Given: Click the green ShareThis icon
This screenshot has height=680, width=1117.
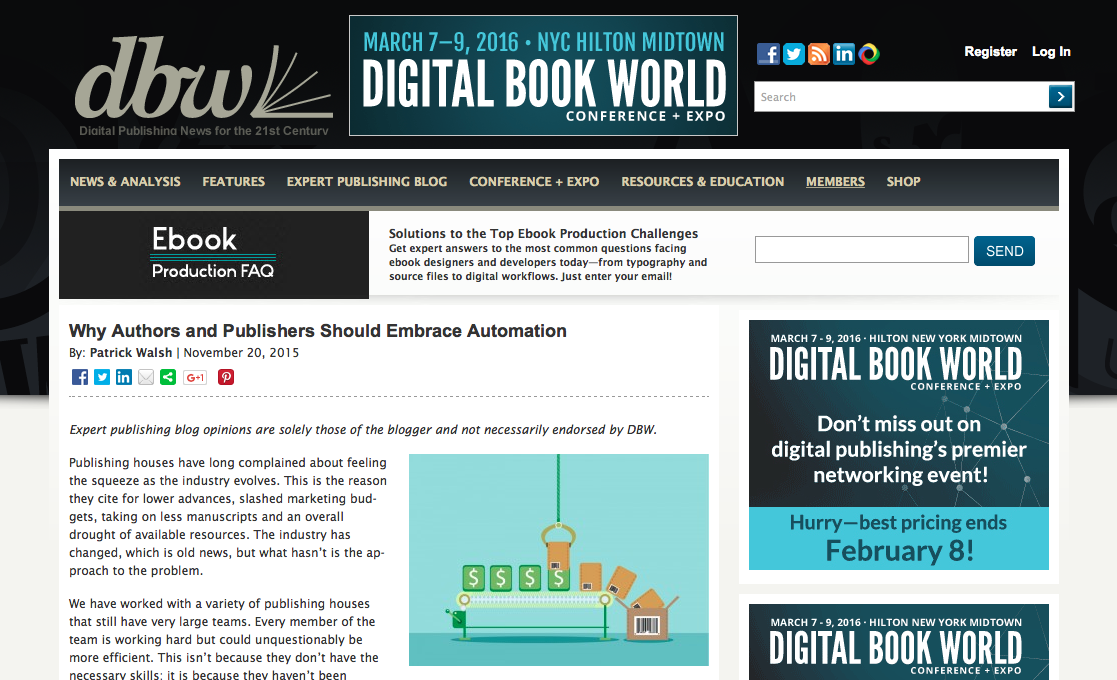Looking at the screenshot, I should (x=168, y=377).
